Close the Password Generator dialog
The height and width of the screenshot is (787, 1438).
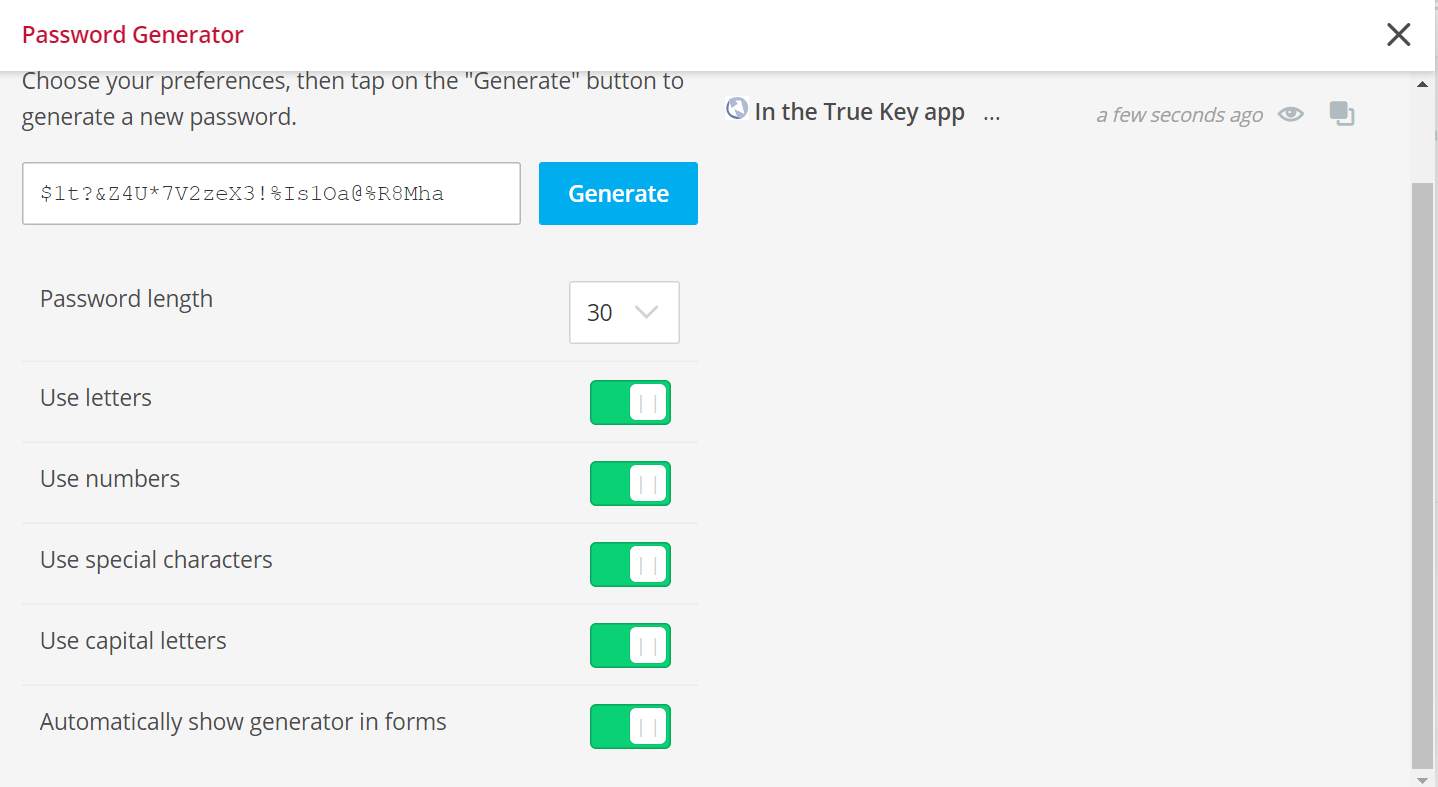click(1398, 34)
